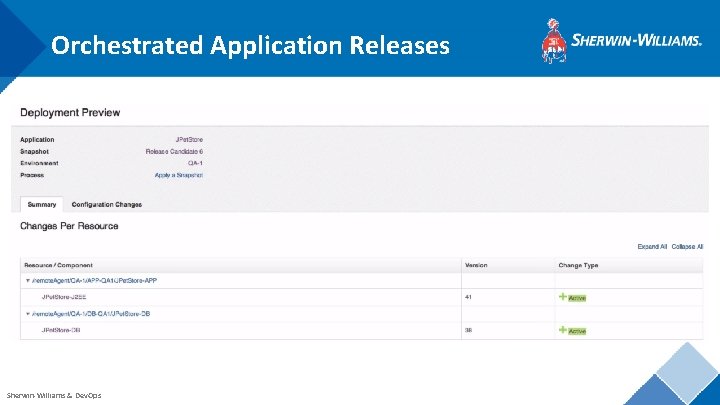Click the green plus icon for version 38
Screen dimensions: 720x405
coord(562,330)
